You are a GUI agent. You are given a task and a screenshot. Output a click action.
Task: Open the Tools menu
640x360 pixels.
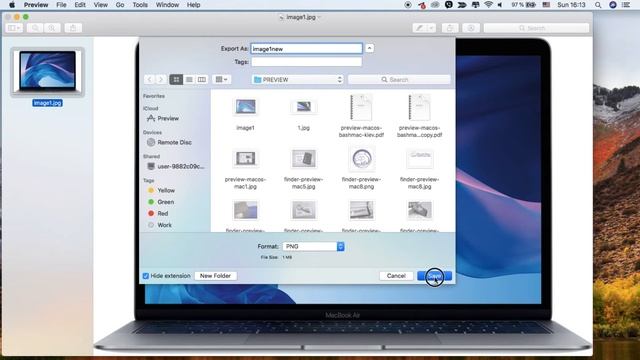[140, 5]
